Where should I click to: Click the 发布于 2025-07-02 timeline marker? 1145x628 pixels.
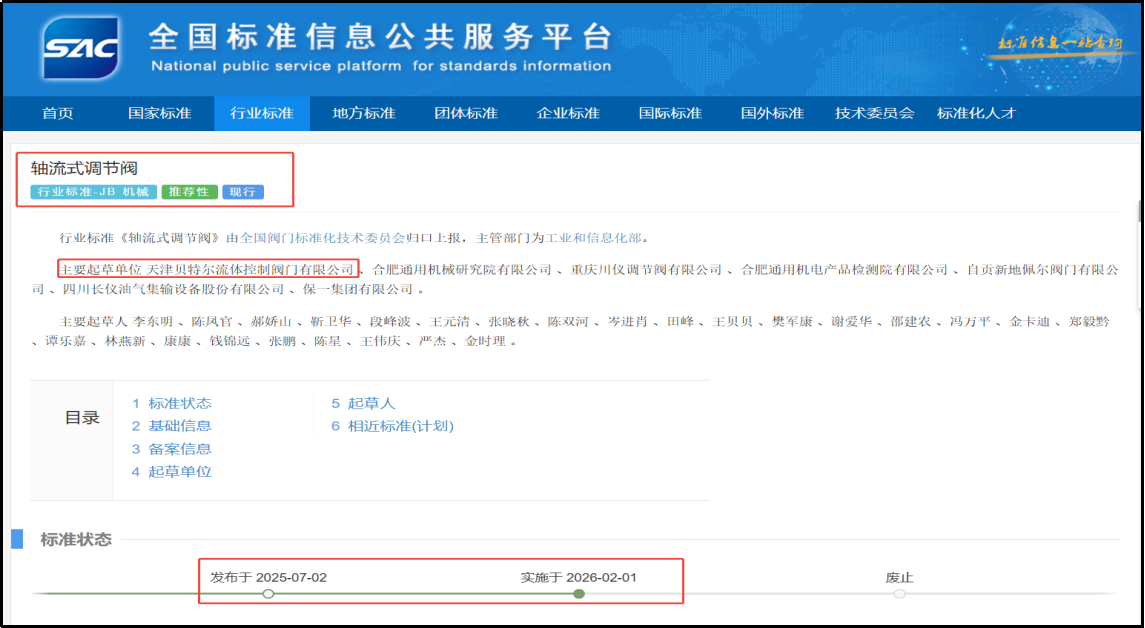268,594
